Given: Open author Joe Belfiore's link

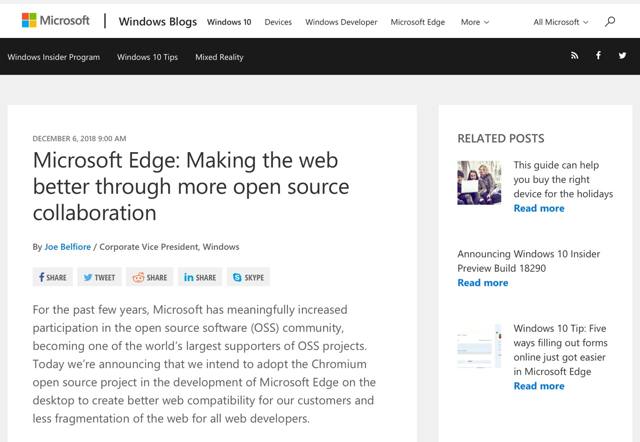Looking at the screenshot, I should tap(67, 246).
